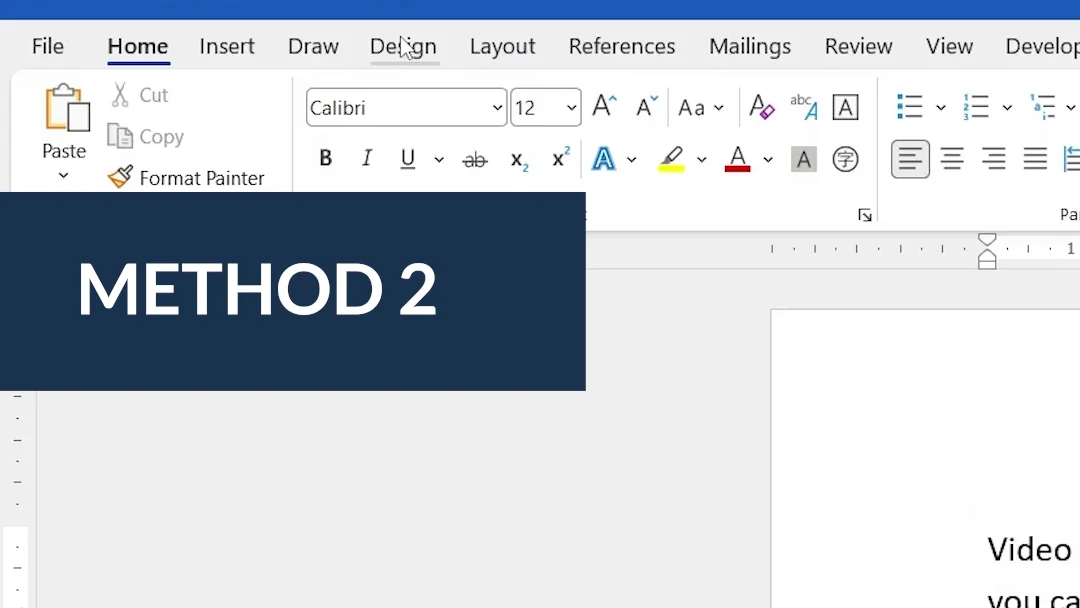Screen dimensions: 1080x608
Task: Align text left
Action: [x=910, y=159]
